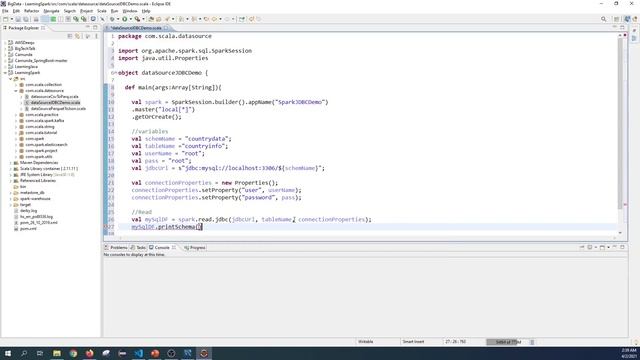Minimize the Package Explorer panel

tap(88, 27)
